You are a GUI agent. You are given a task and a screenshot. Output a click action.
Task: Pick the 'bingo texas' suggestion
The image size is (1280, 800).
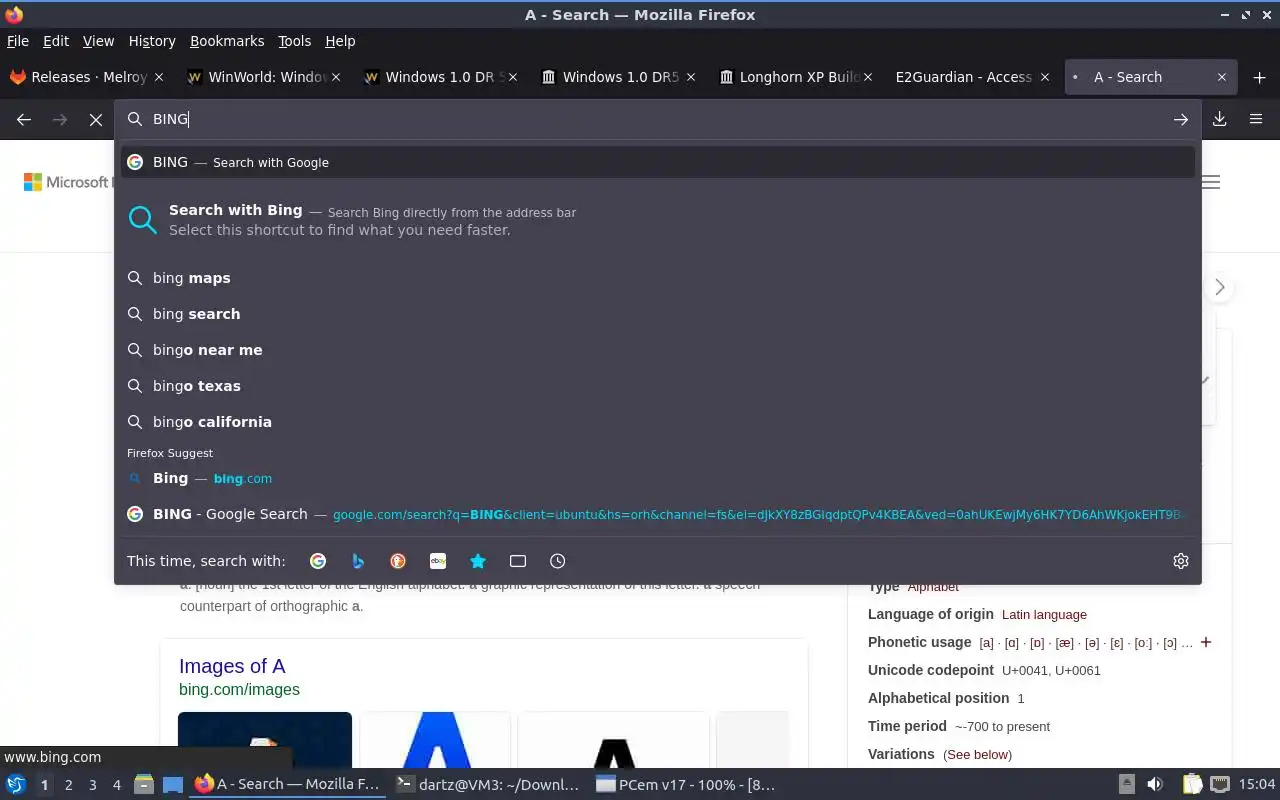(658, 386)
